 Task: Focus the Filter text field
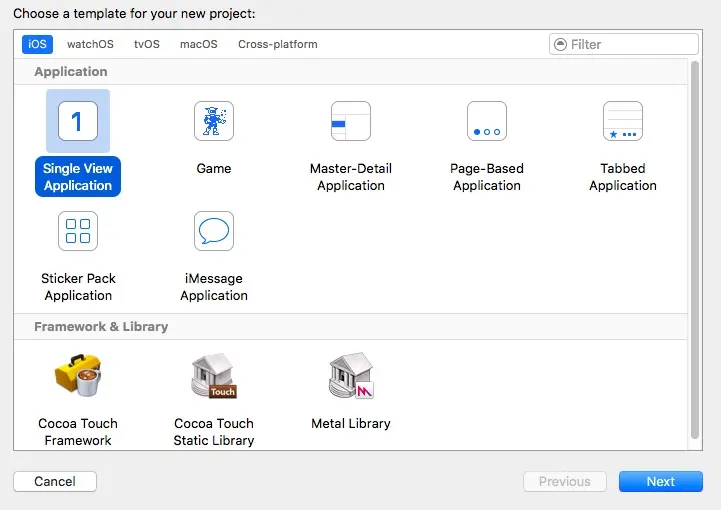click(624, 44)
